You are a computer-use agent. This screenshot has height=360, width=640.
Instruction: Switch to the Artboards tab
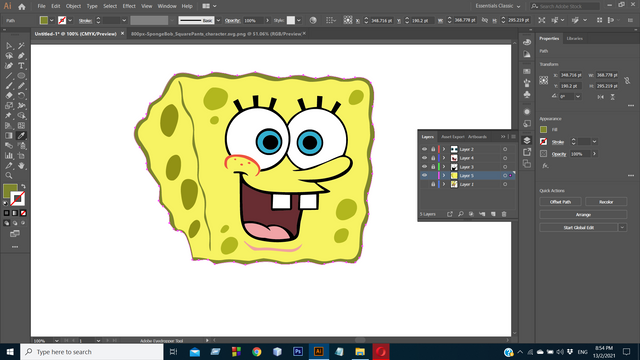click(x=477, y=137)
